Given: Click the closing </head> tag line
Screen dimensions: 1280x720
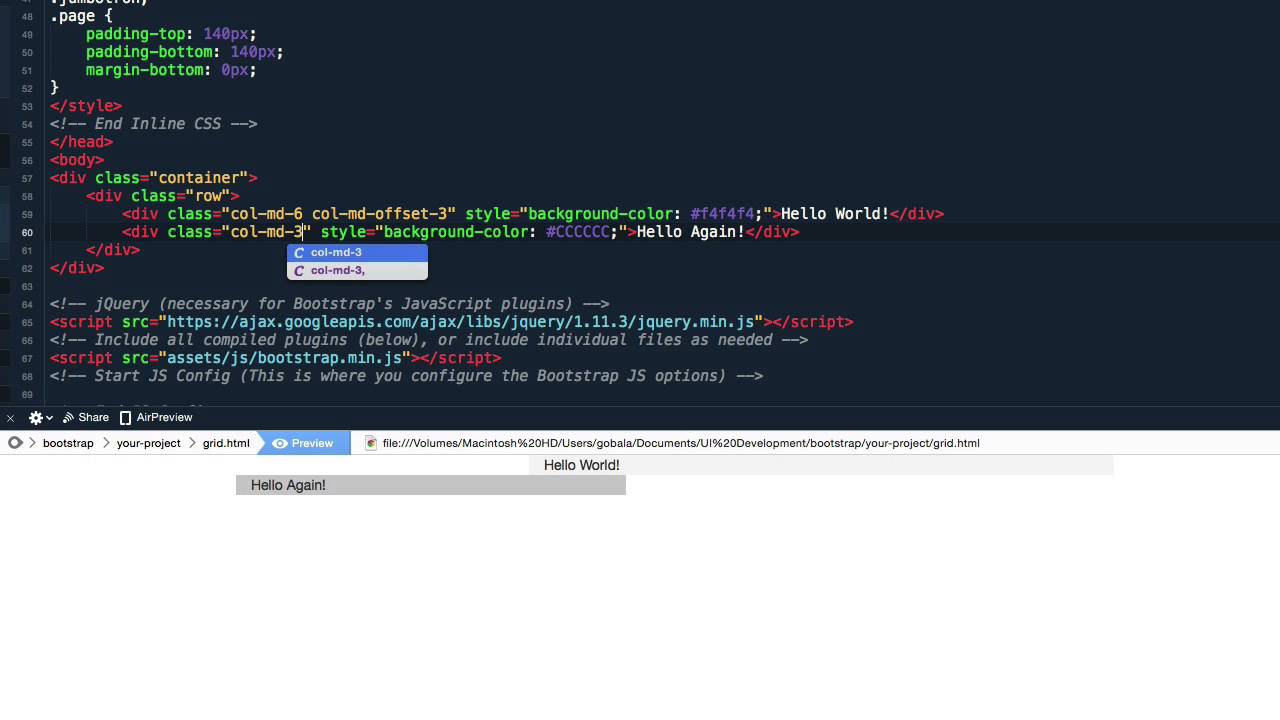Looking at the screenshot, I should coord(81,142).
